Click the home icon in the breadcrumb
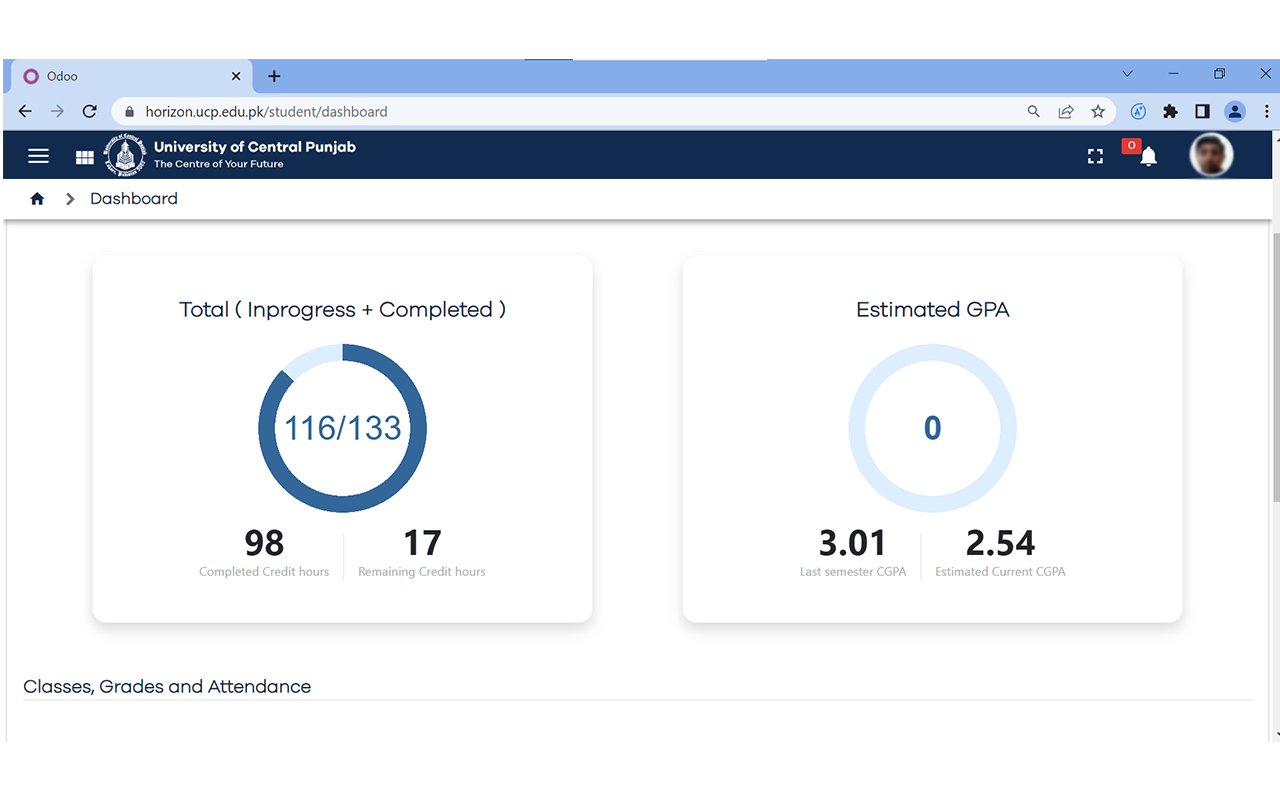Screen dimensions: 1280x800 [x=37, y=198]
